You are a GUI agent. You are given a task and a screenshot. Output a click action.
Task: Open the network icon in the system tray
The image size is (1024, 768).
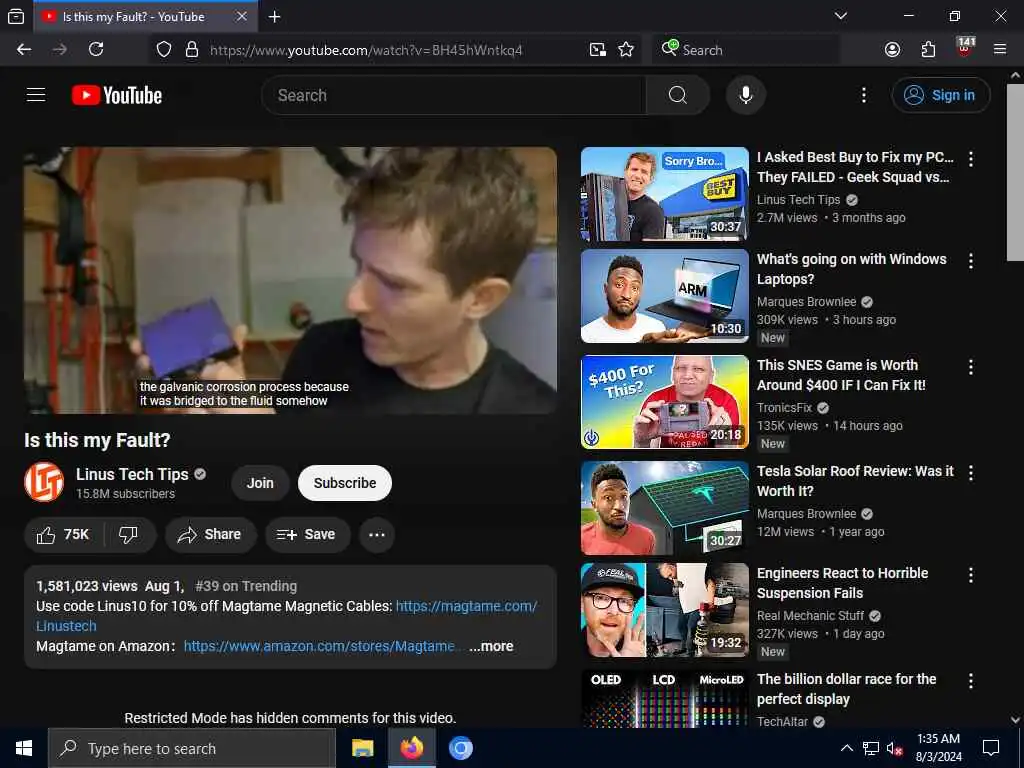click(x=871, y=748)
